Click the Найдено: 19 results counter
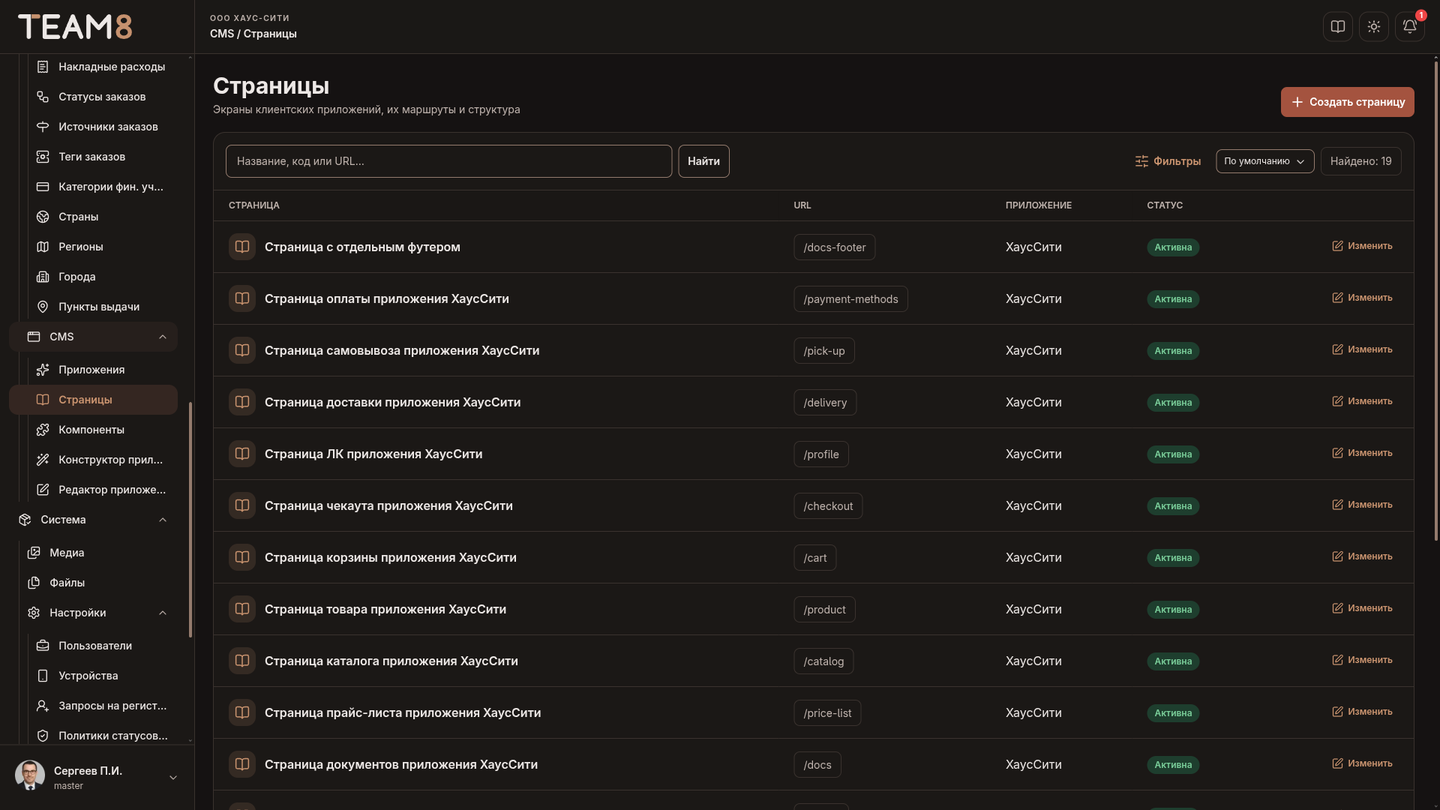1440x810 pixels. coord(1361,161)
